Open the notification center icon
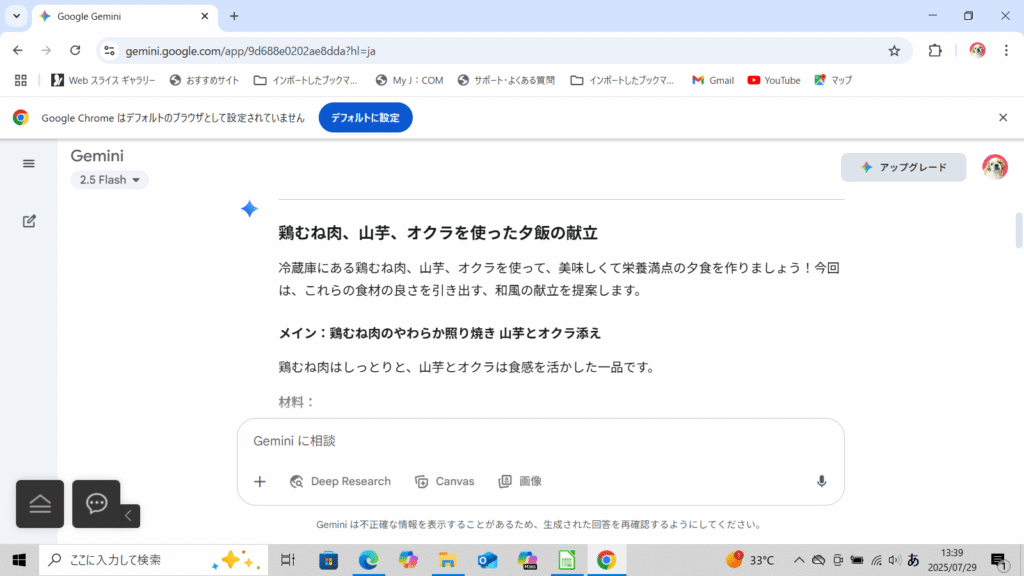 (x=999, y=560)
